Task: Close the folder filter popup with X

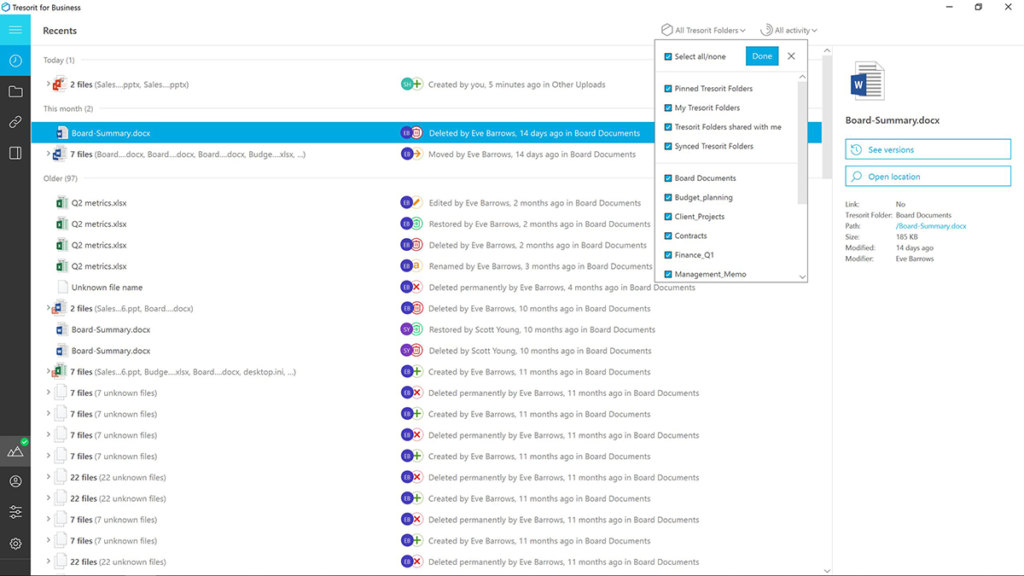Action: coord(791,57)
